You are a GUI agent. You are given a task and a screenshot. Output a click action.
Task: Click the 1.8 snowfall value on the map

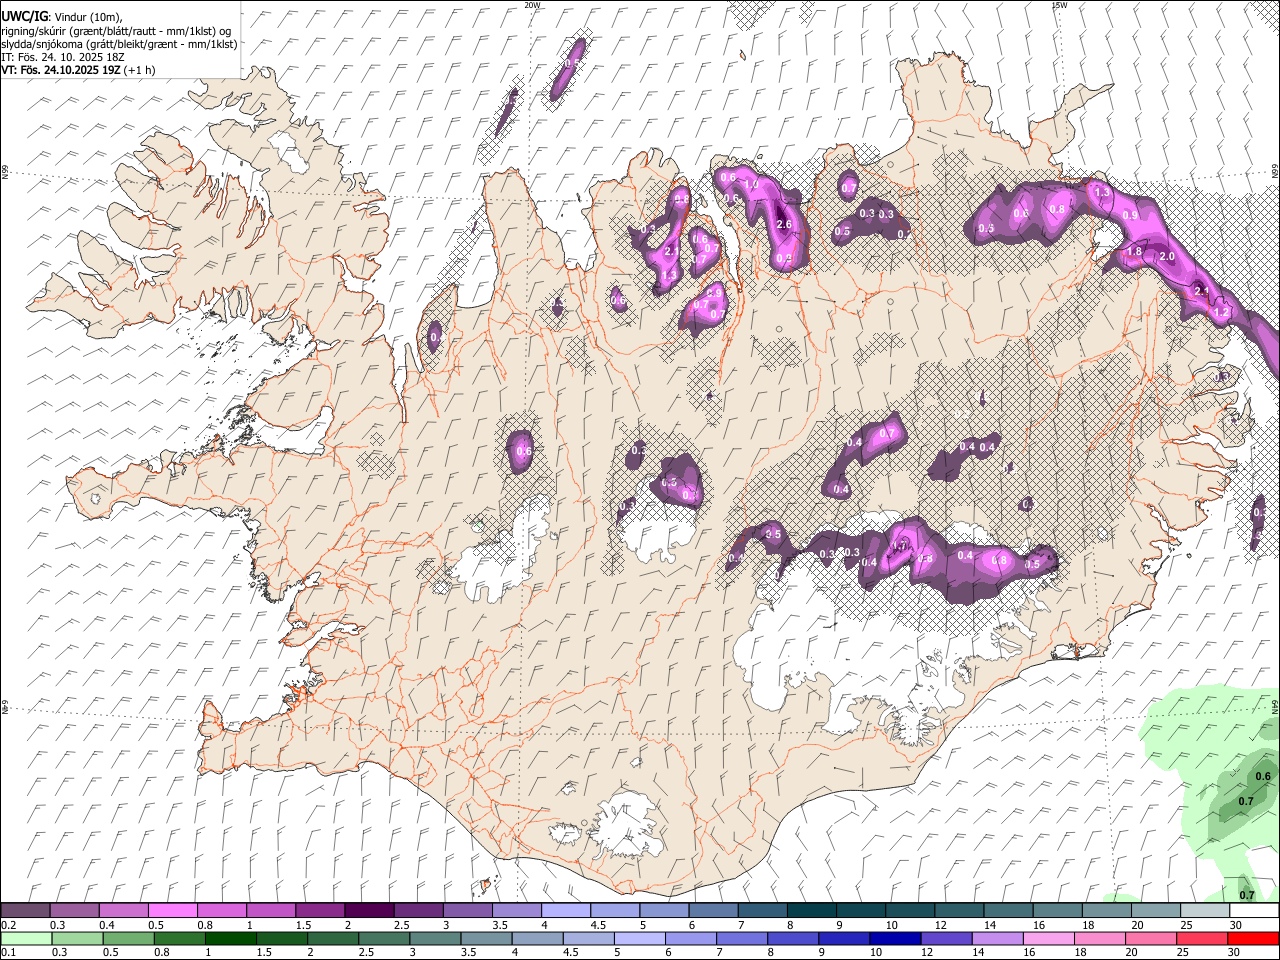1135,252
